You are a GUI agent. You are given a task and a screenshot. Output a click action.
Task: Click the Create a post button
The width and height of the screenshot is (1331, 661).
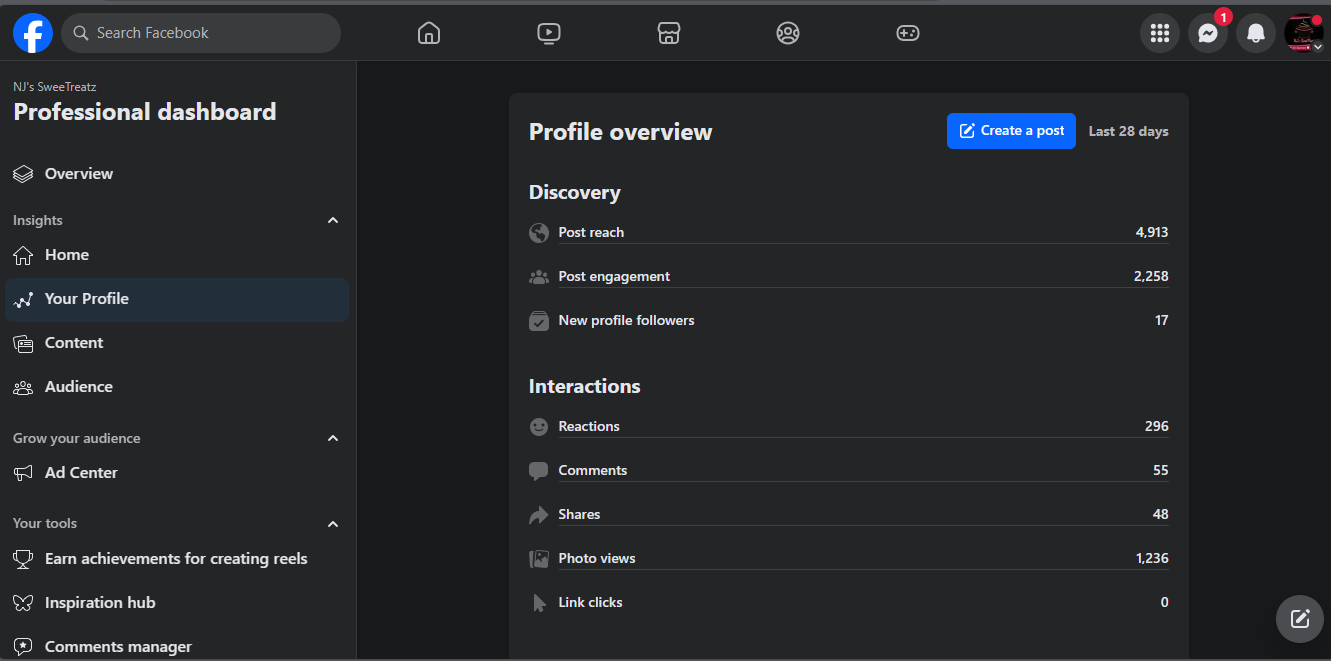tap(1011, 131)
